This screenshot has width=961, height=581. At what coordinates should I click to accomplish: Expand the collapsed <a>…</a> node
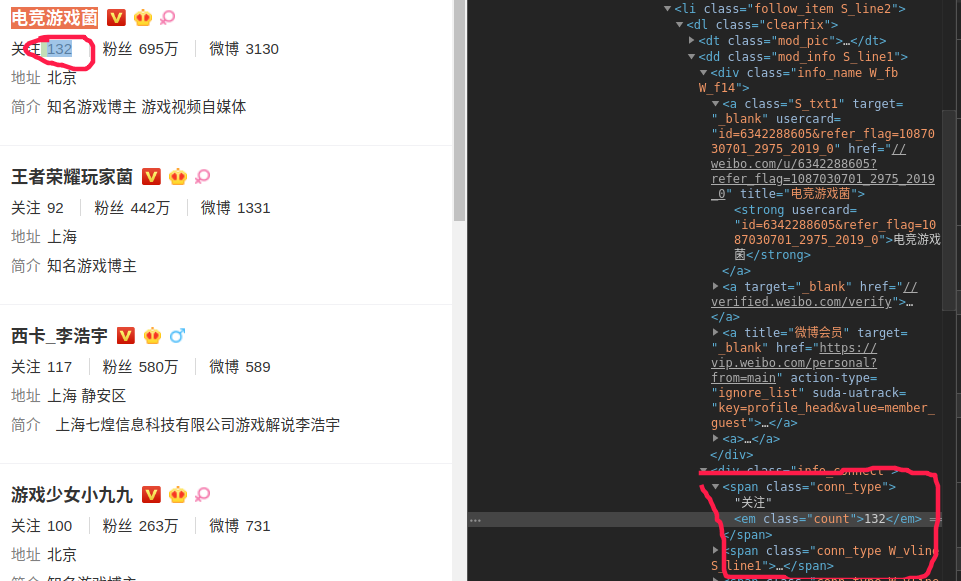715,438
